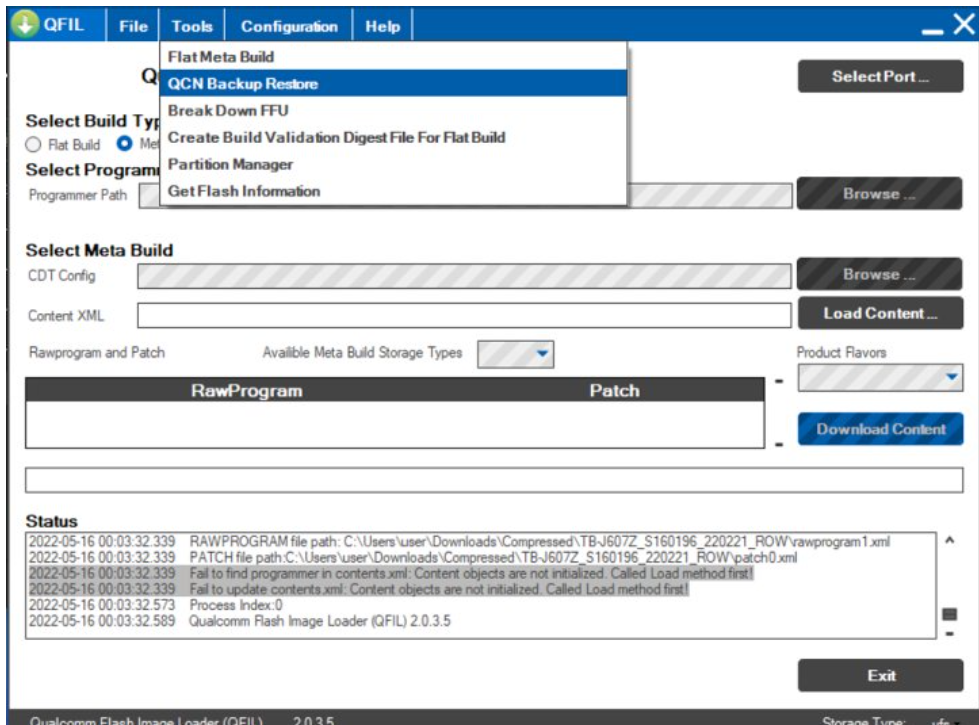Click the Select Port button
The width and height of the screenshot is (979, 725).
(880, 76)
